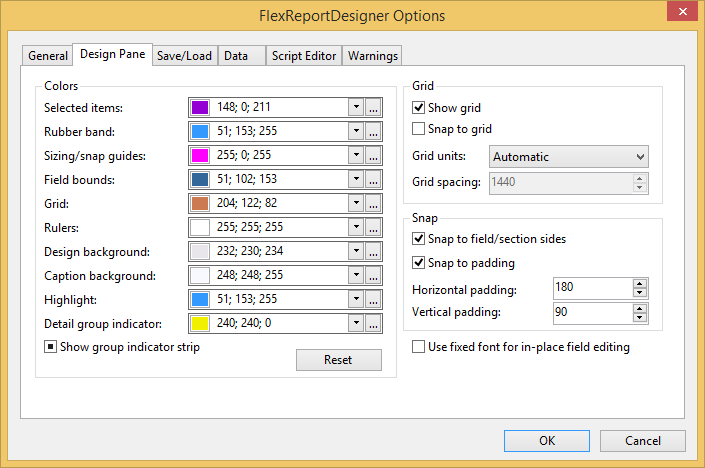Enable Snap to grid checkbox
The width and height of the screenshot is (705, 468).
pyautogui.click(x=419, y=129)
